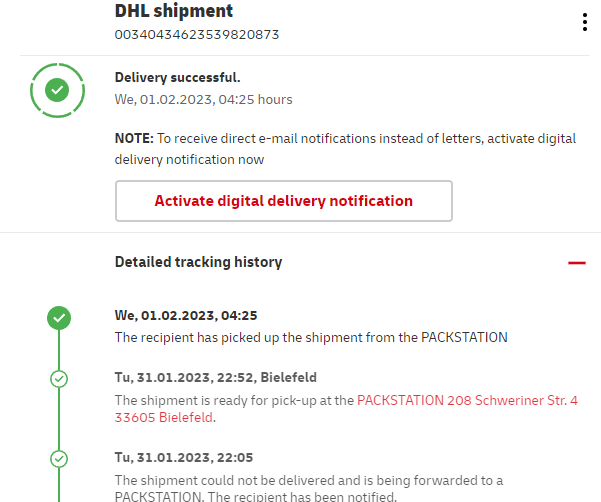Collapse tracking history with the red minus

click(x=576, y=262)
